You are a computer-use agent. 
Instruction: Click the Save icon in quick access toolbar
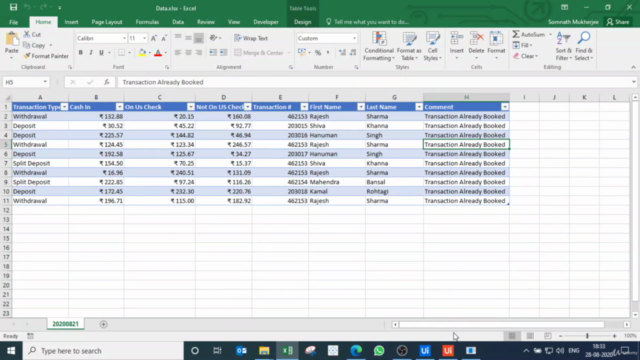13,7
